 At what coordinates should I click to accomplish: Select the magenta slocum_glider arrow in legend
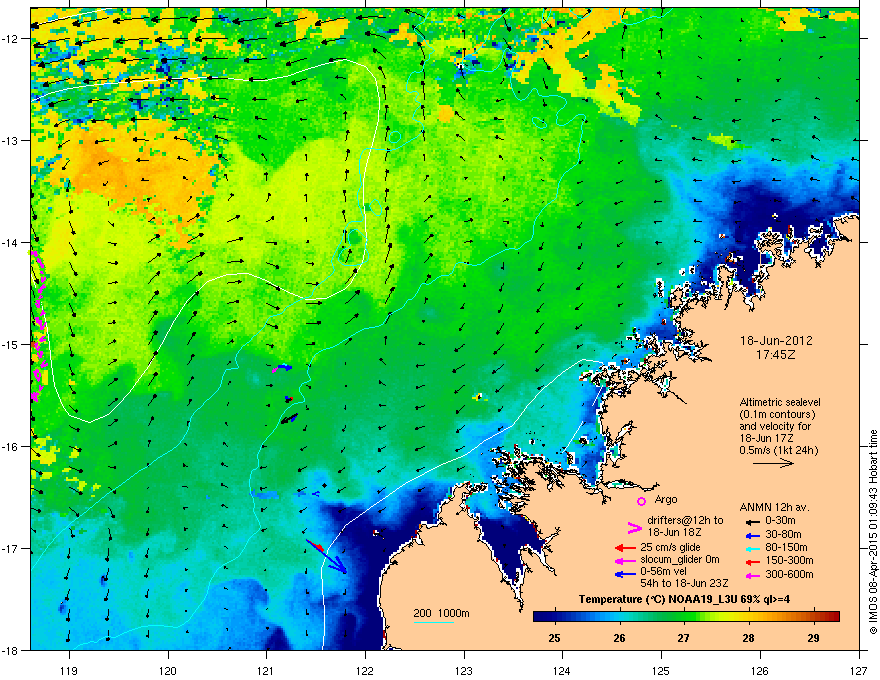[x=626, y=560]
